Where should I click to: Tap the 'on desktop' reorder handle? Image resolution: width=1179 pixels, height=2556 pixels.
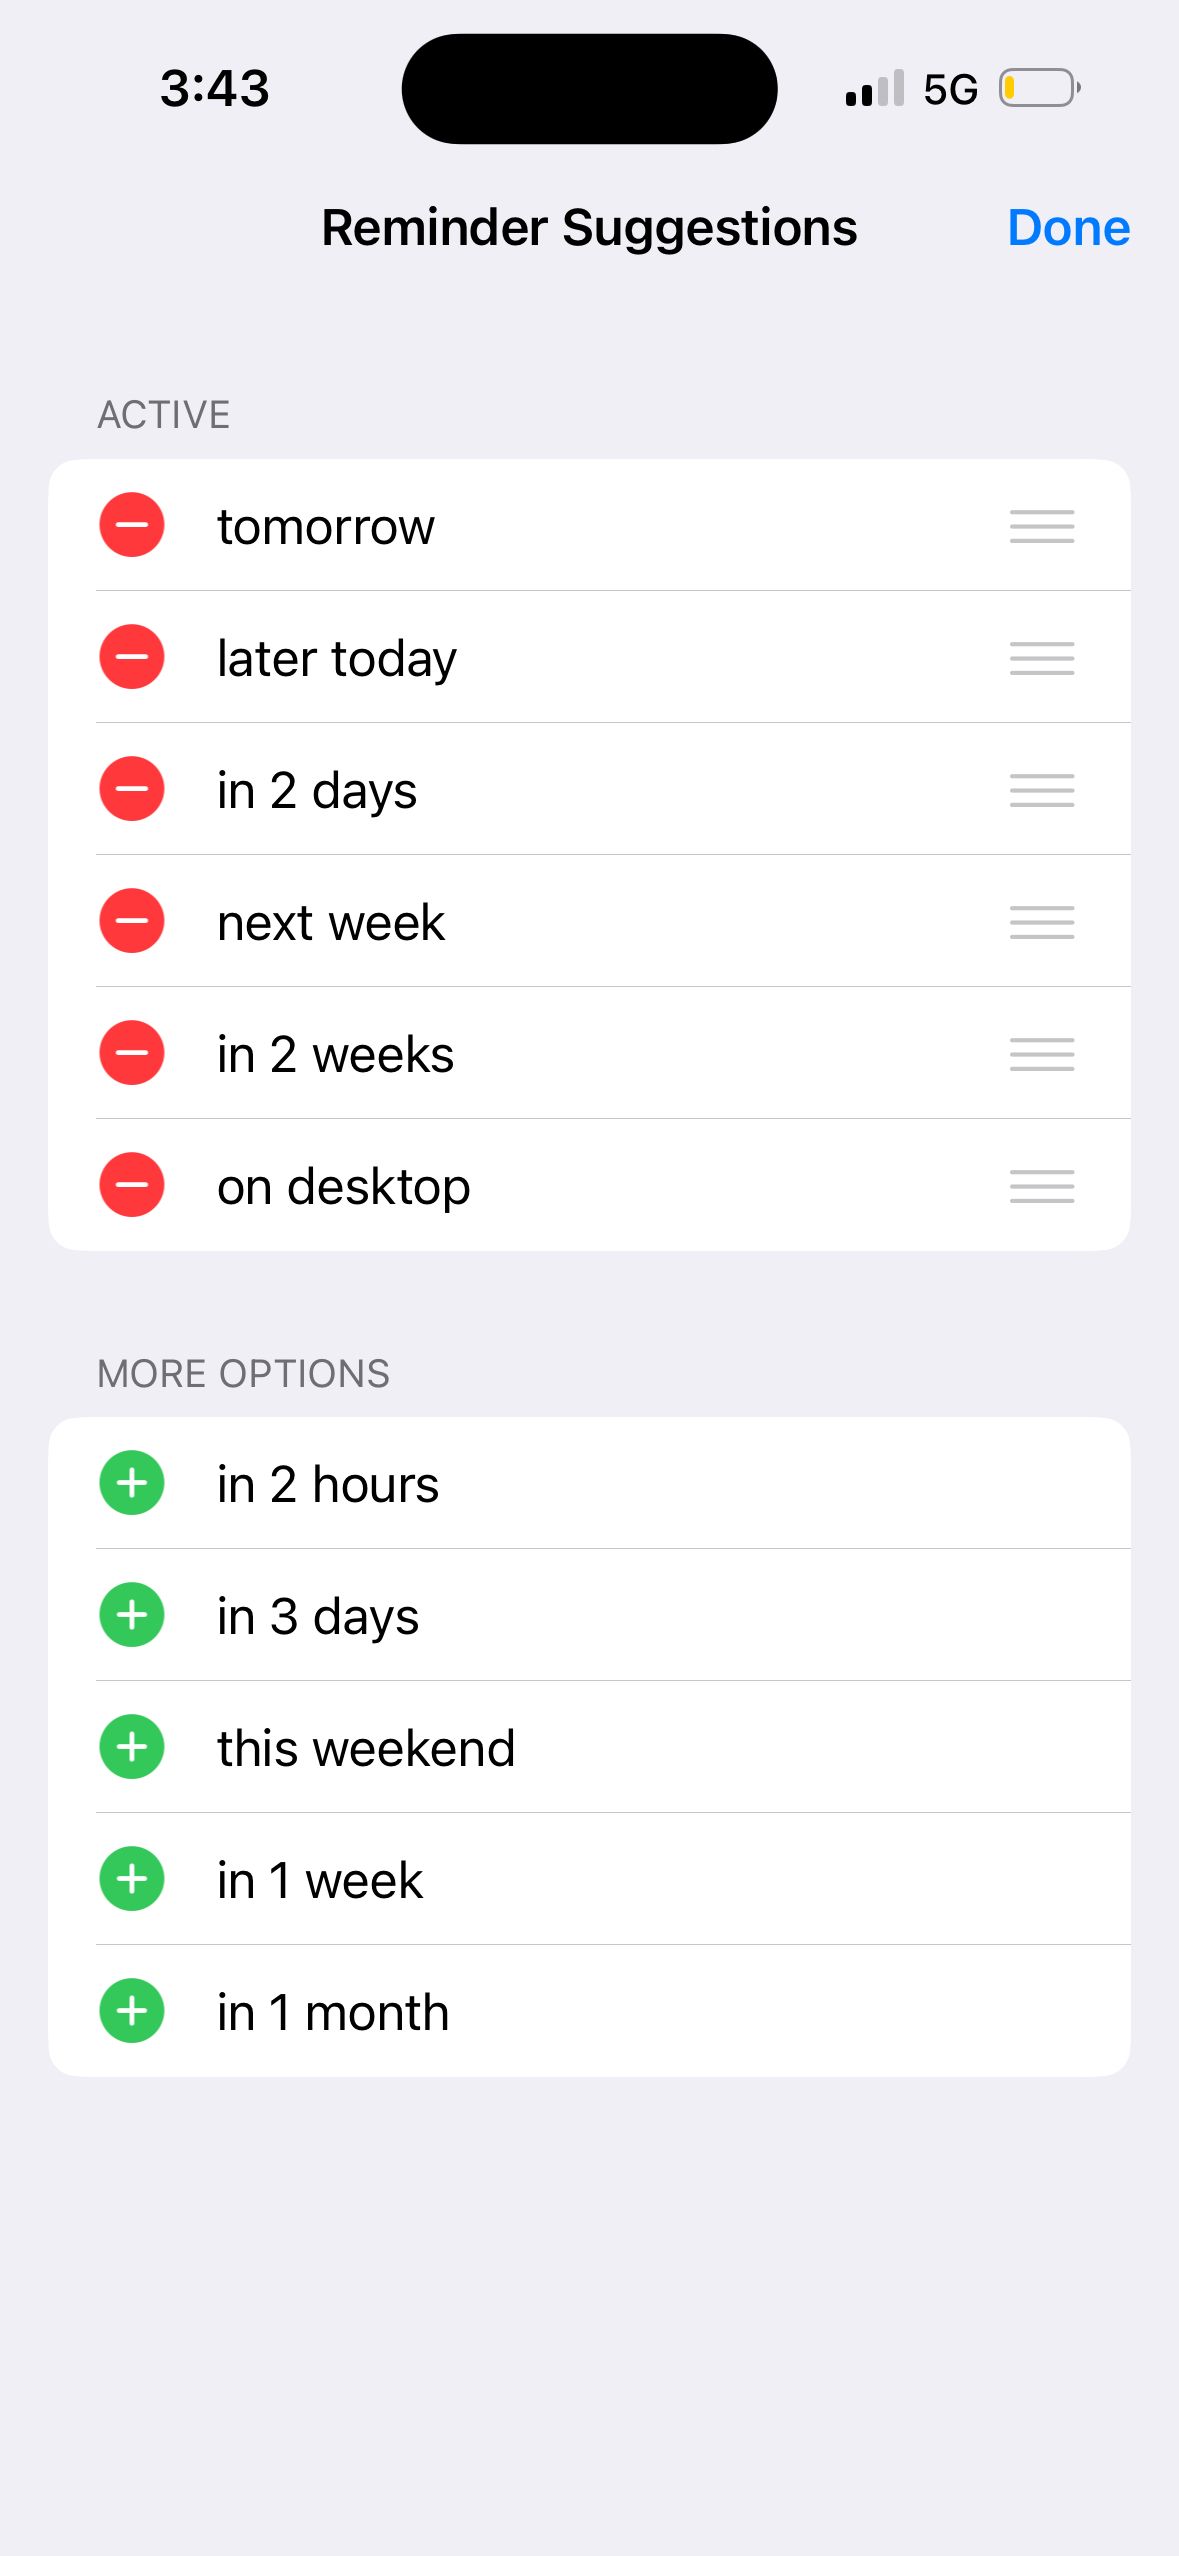pyautogui.click(x=1042, y=1186)
